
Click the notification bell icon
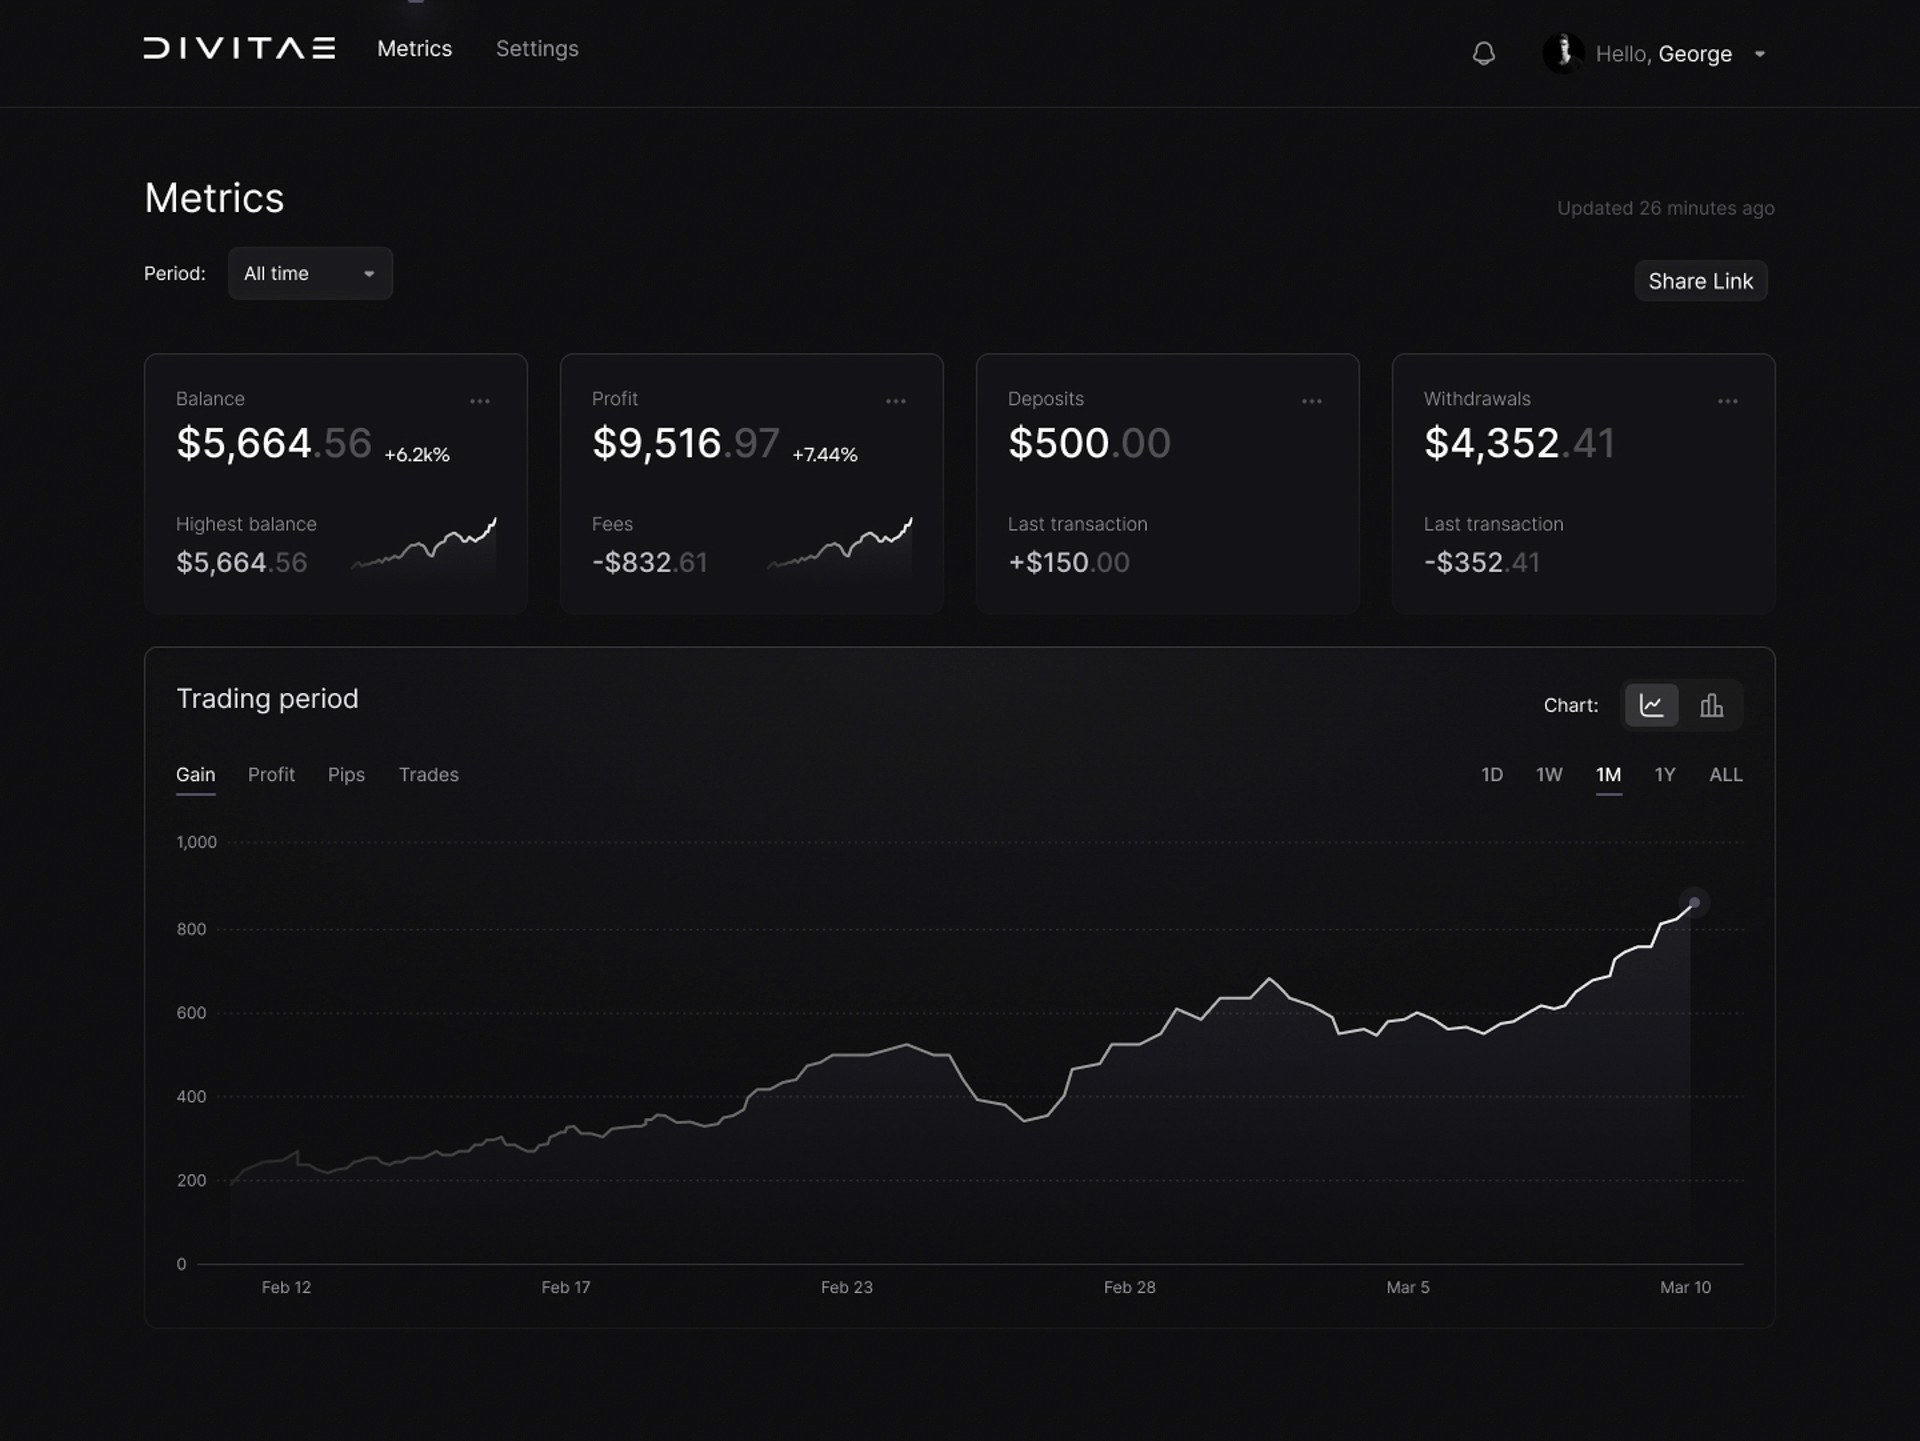click(1484, 53)
